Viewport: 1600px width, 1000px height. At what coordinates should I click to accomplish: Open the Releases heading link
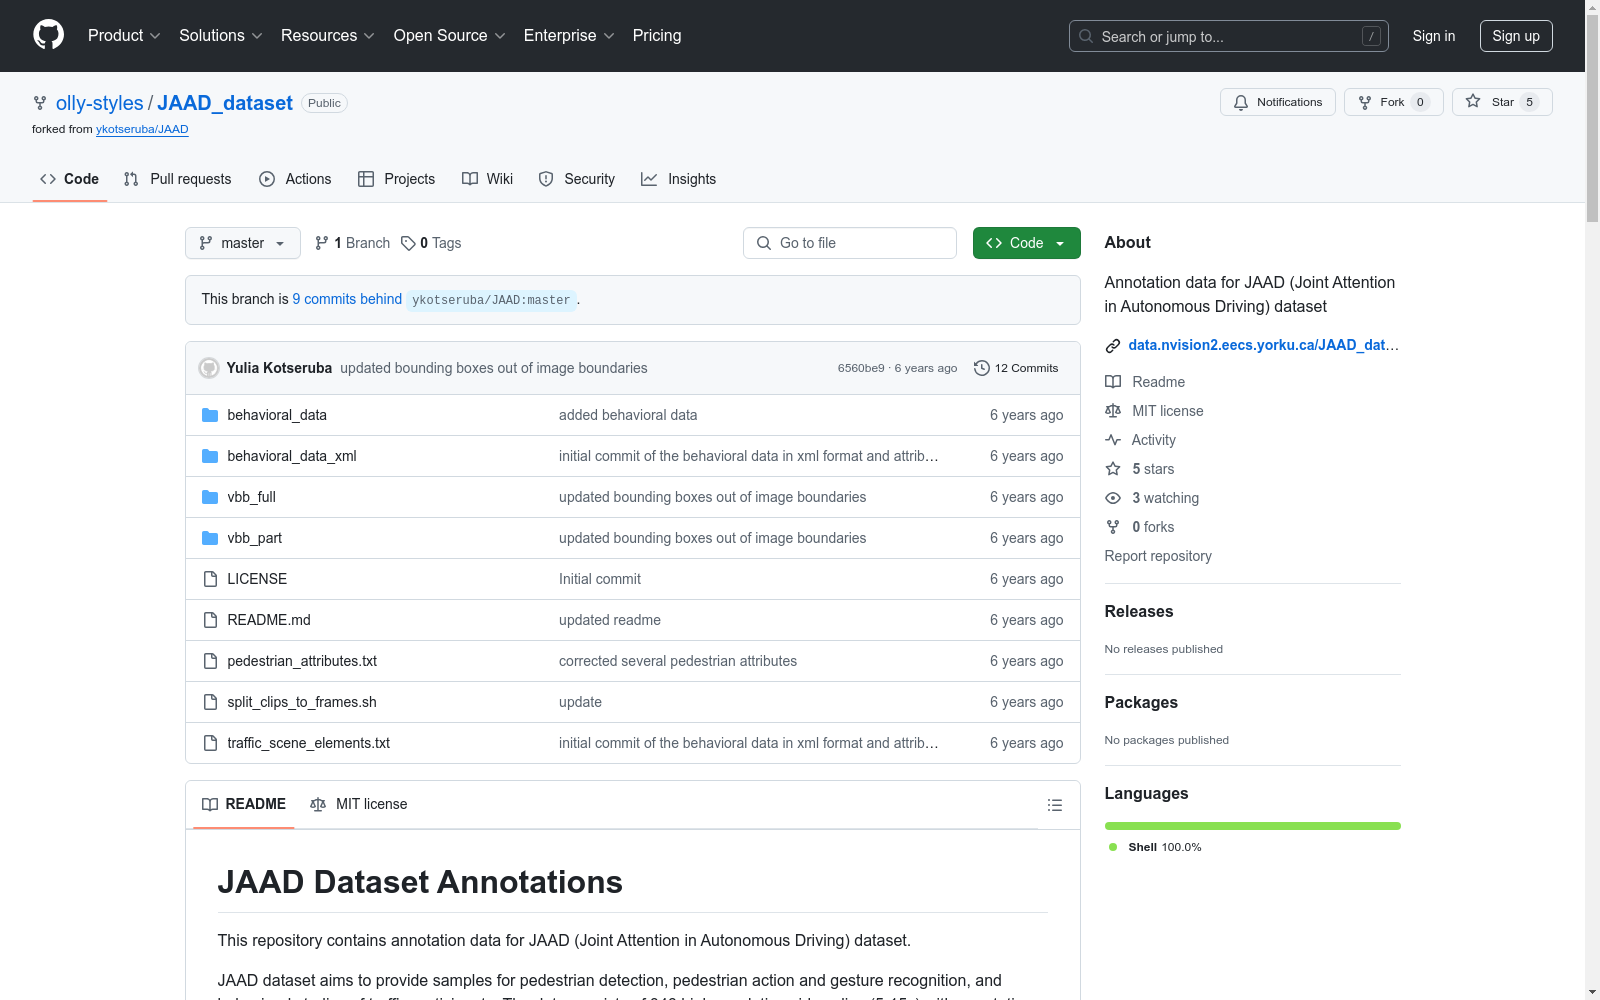click(1139, 611)
